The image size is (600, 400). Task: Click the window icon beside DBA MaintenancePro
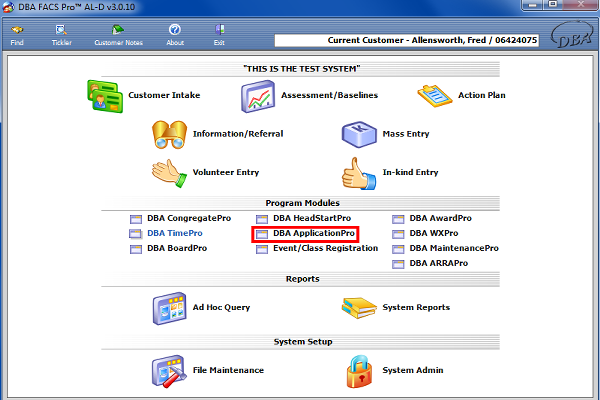[x=398, y=249]
